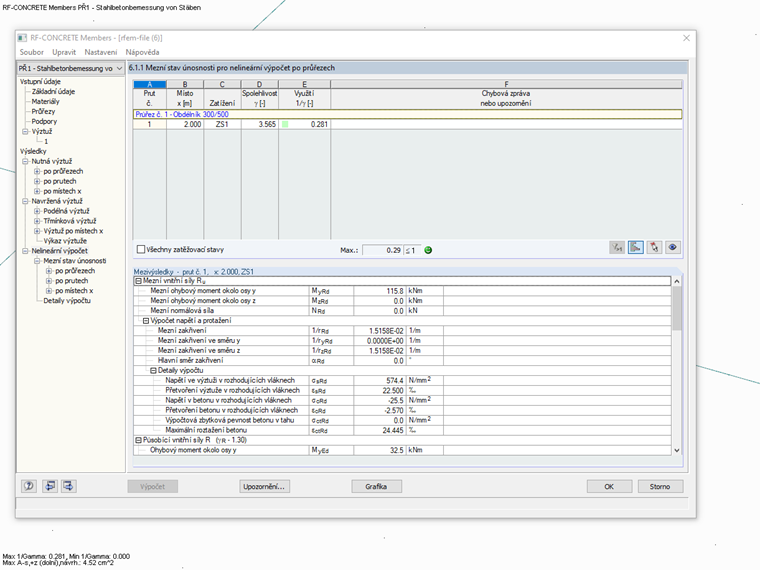Open the Soubor menu

32,52
